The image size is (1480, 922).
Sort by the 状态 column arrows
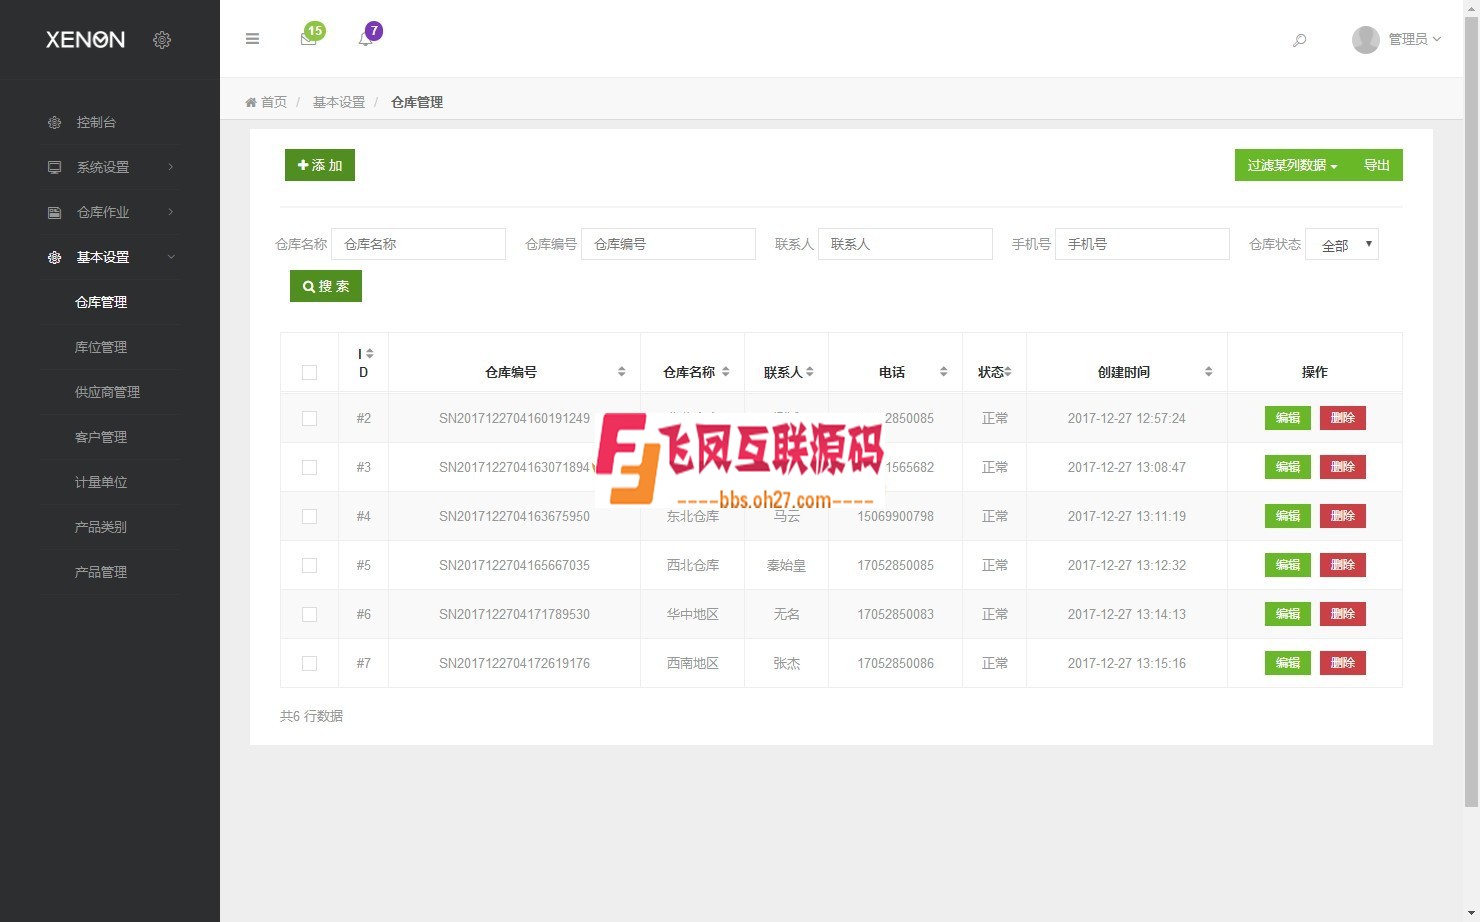click(x=1008, y=372)
